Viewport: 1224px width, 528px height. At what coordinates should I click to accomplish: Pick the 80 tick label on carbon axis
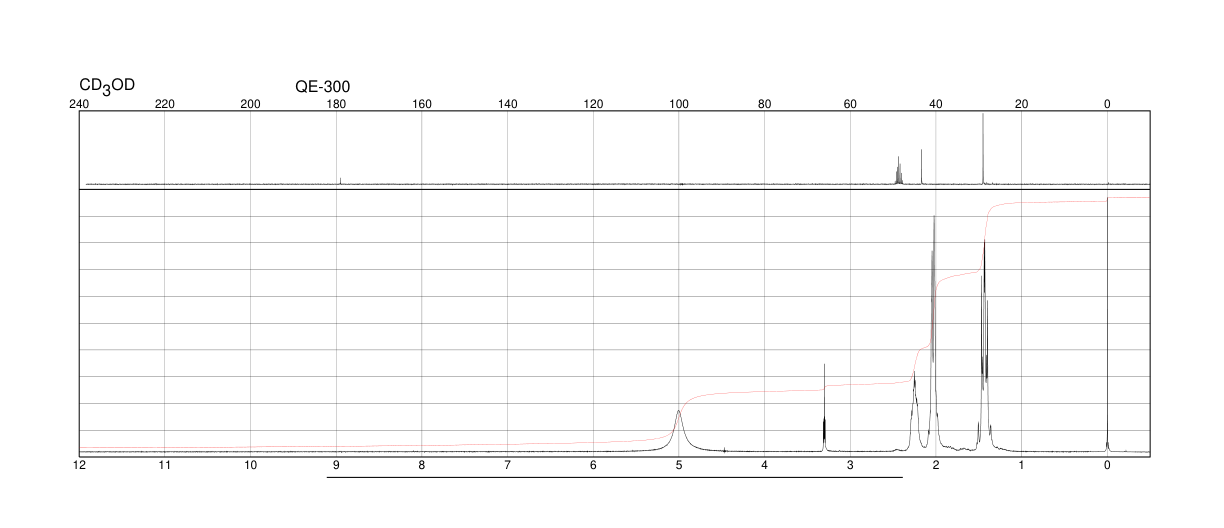(764, 104)
